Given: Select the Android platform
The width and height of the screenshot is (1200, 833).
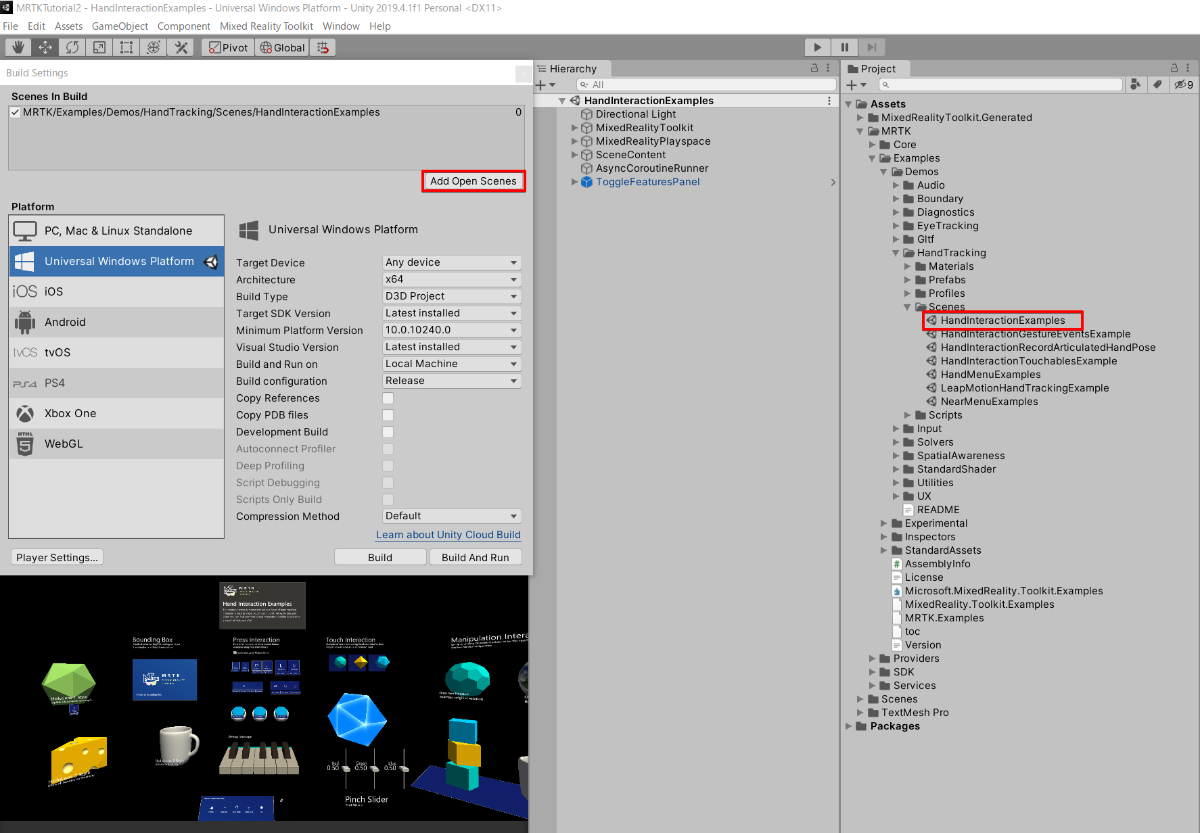Looking at the screenshot, I should tap(117, 322).
